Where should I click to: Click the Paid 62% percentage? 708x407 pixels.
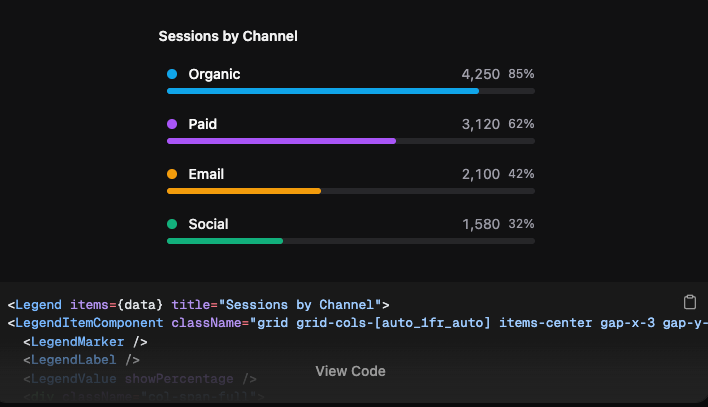[x=521, y=124]
